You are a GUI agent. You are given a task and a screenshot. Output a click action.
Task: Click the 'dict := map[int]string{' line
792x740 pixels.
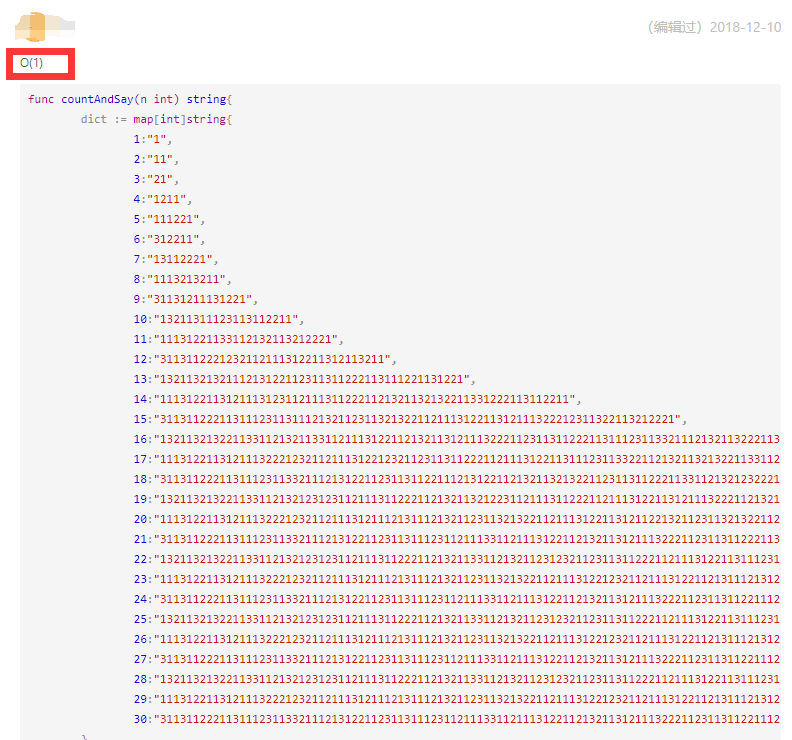coord(156,119)
